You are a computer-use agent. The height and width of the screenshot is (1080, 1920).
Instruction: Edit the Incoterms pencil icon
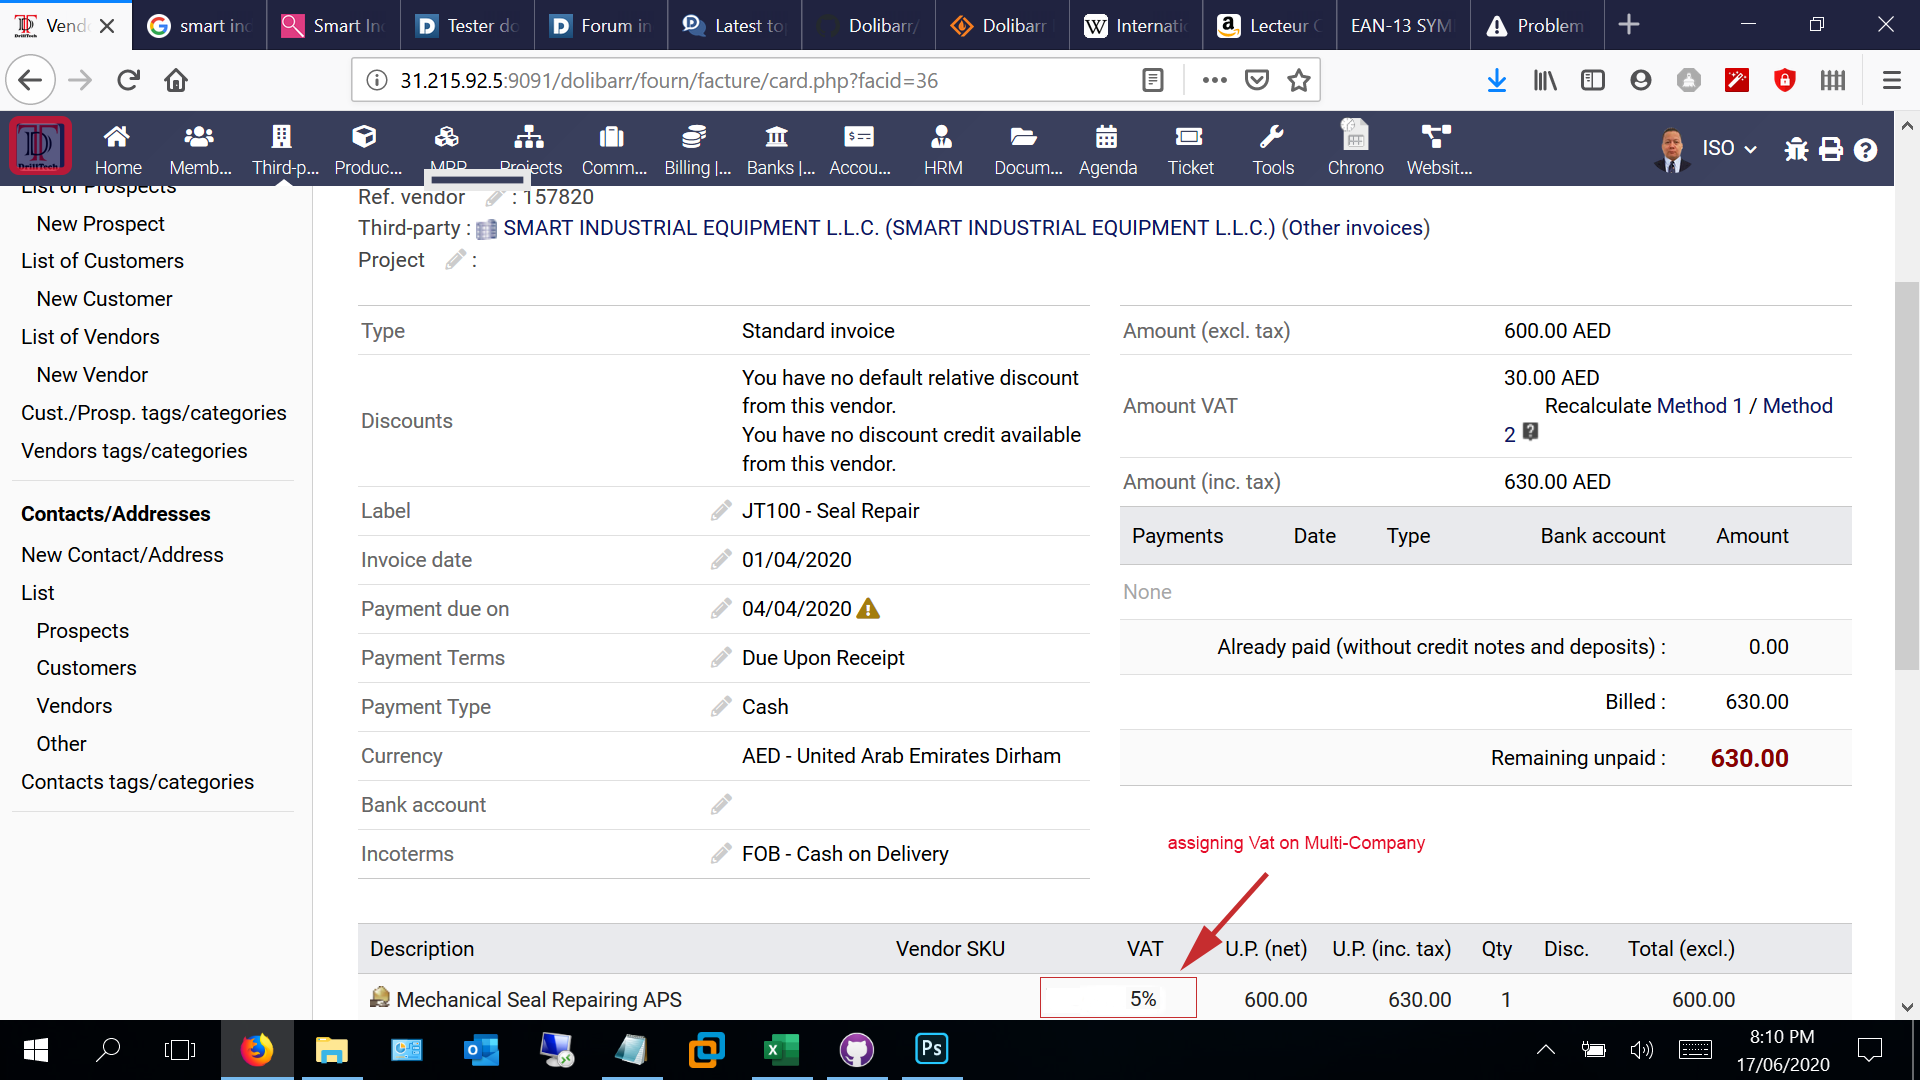click(x=721, y=854)
